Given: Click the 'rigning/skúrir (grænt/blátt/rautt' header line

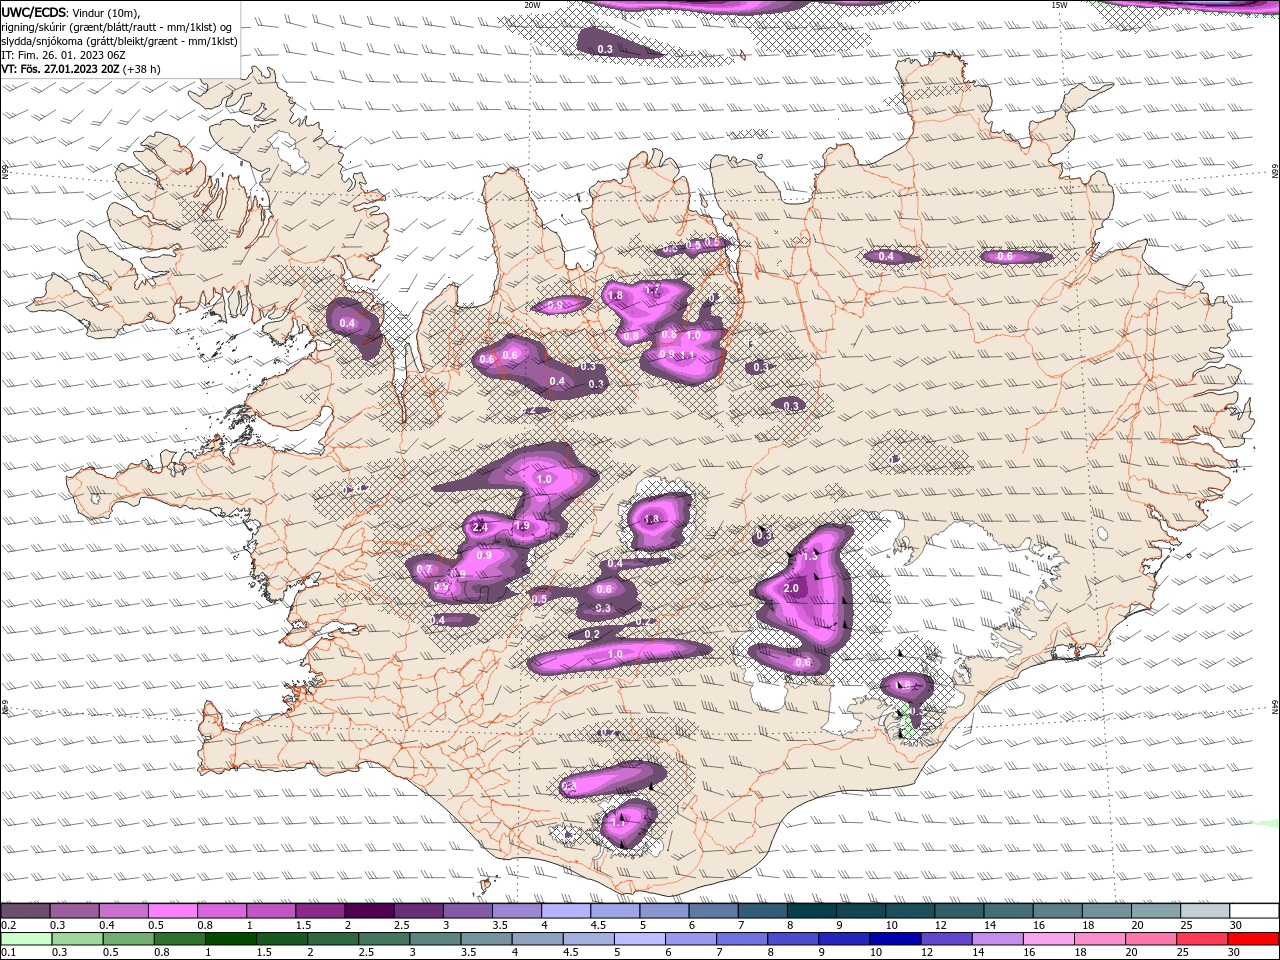Looking at the screenshot, I should click(x=117, y=27).
